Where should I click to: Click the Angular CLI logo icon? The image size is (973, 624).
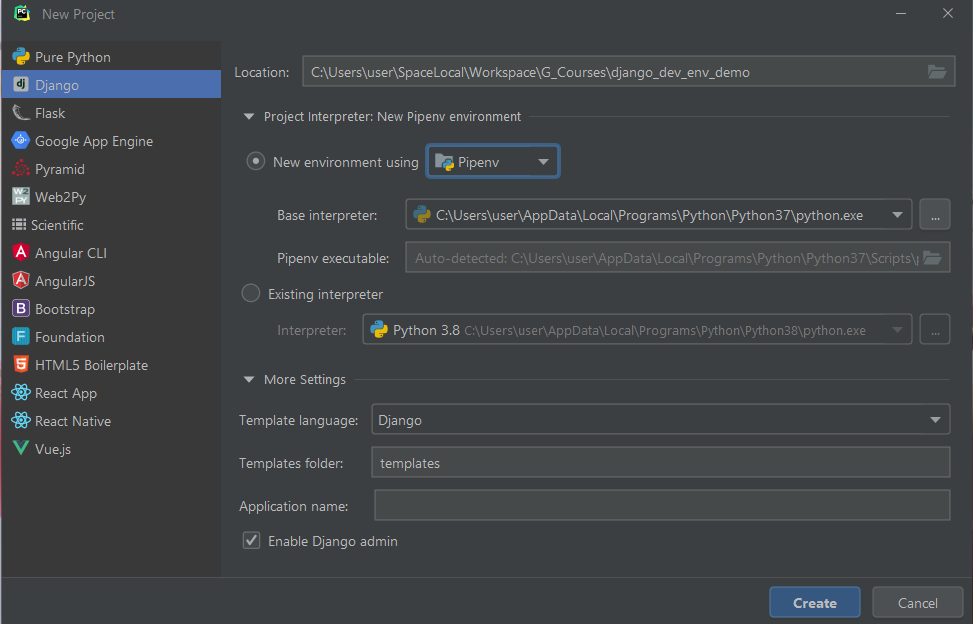20,252
